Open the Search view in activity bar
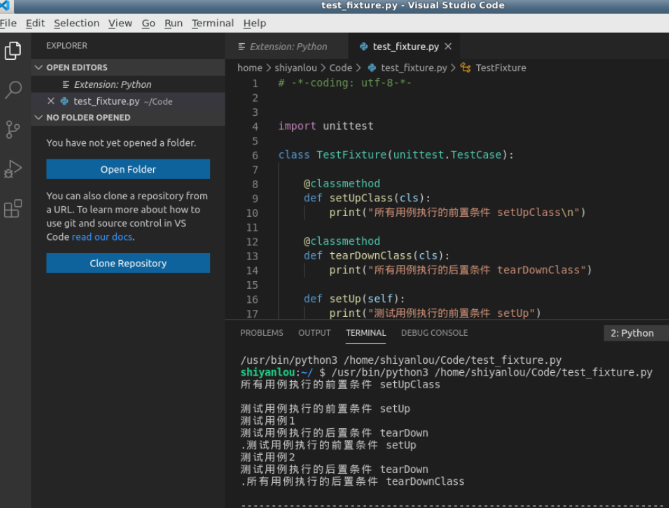Screen dimensions: 669x508 pyautogui.click(x=13, y=90)
